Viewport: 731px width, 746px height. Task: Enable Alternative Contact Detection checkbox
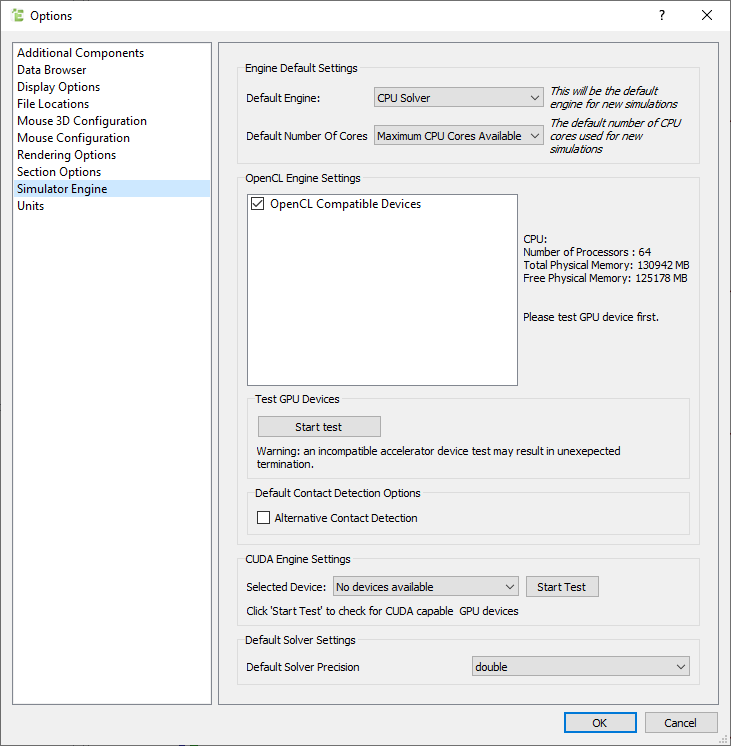[x=264, y=518]
